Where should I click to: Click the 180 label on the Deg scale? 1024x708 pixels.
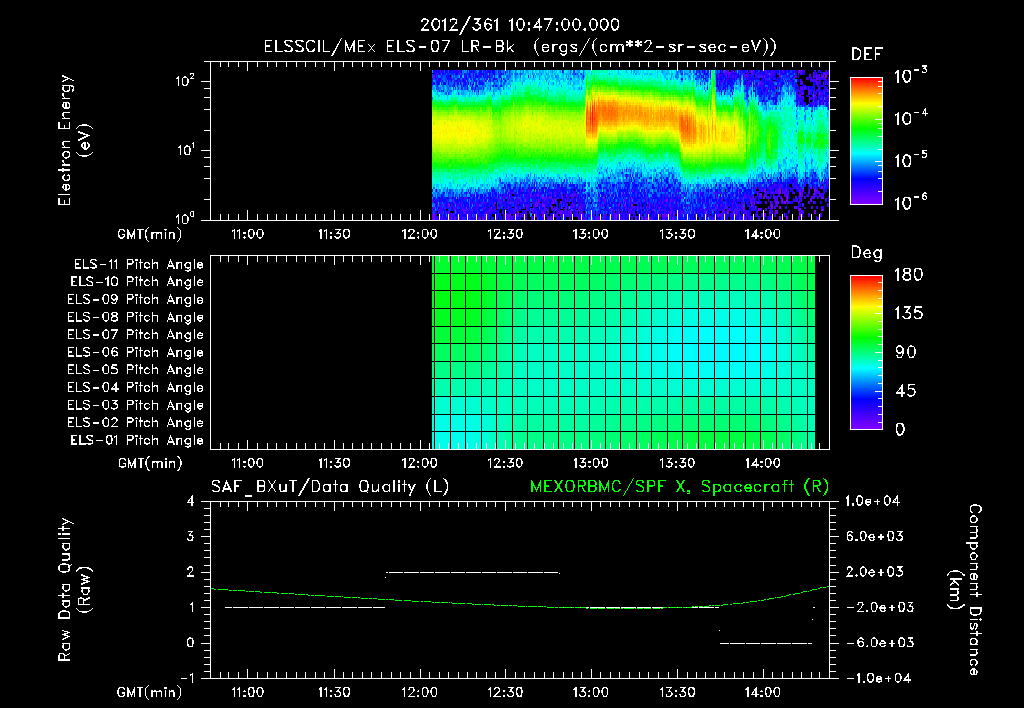coord(908,274)
